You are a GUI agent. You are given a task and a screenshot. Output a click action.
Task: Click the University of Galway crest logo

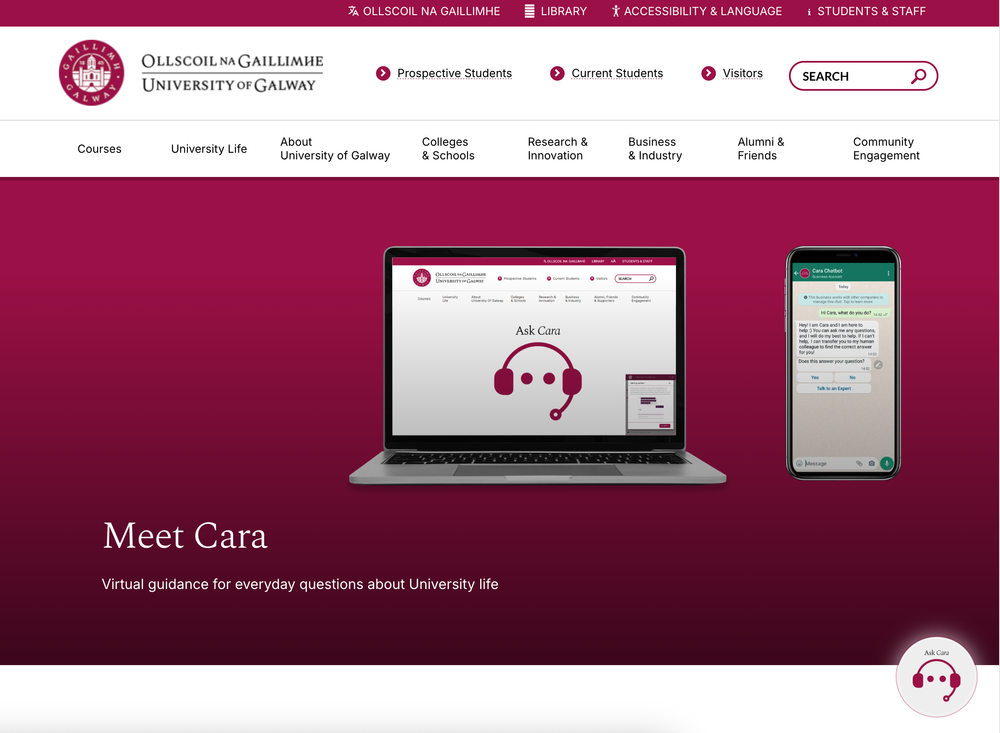click(x=91, y=73)
